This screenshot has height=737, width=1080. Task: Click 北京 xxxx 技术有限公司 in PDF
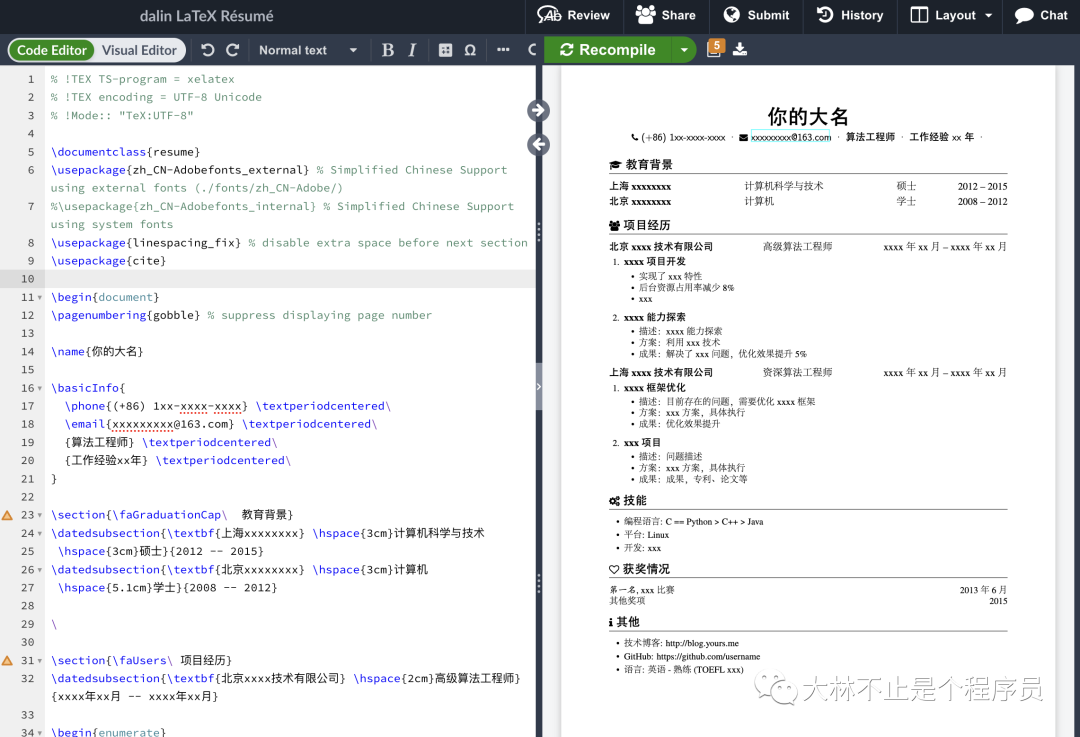point(661,247)
